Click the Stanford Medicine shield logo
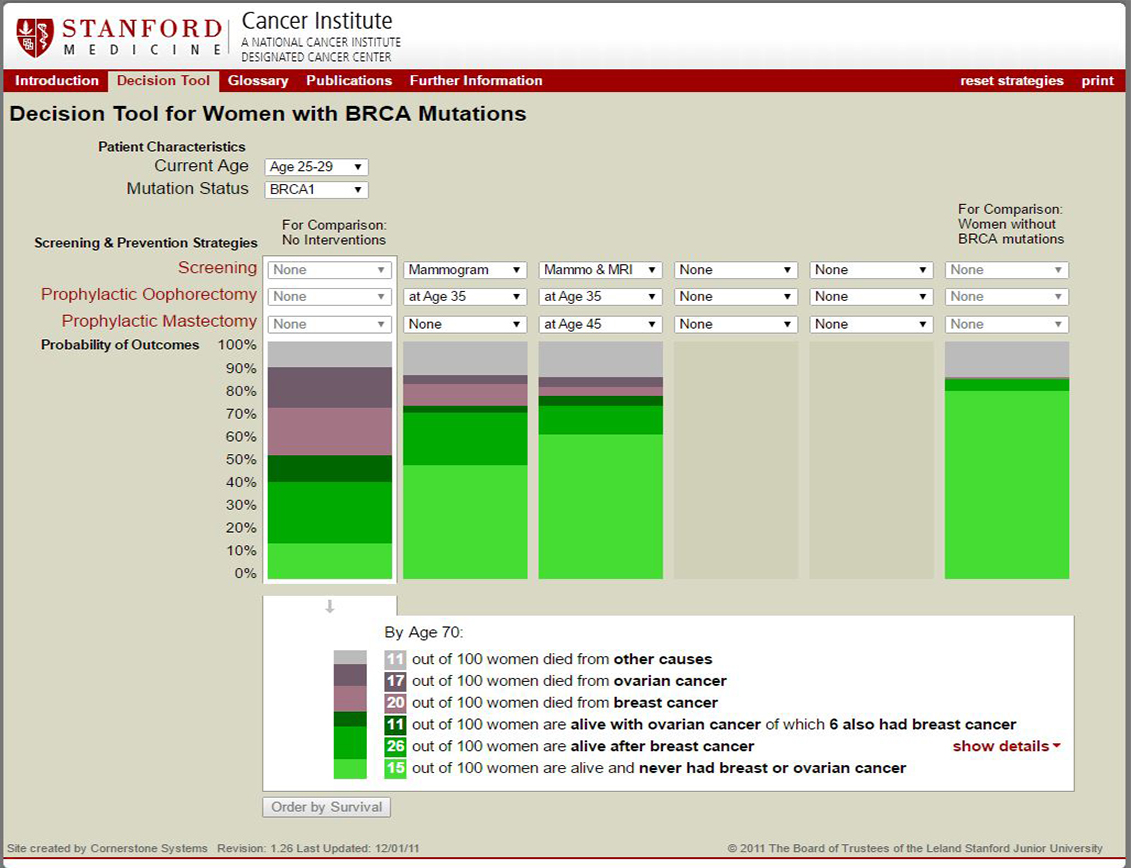Screen dimensions: 1131x868 [x=35, y=38]
